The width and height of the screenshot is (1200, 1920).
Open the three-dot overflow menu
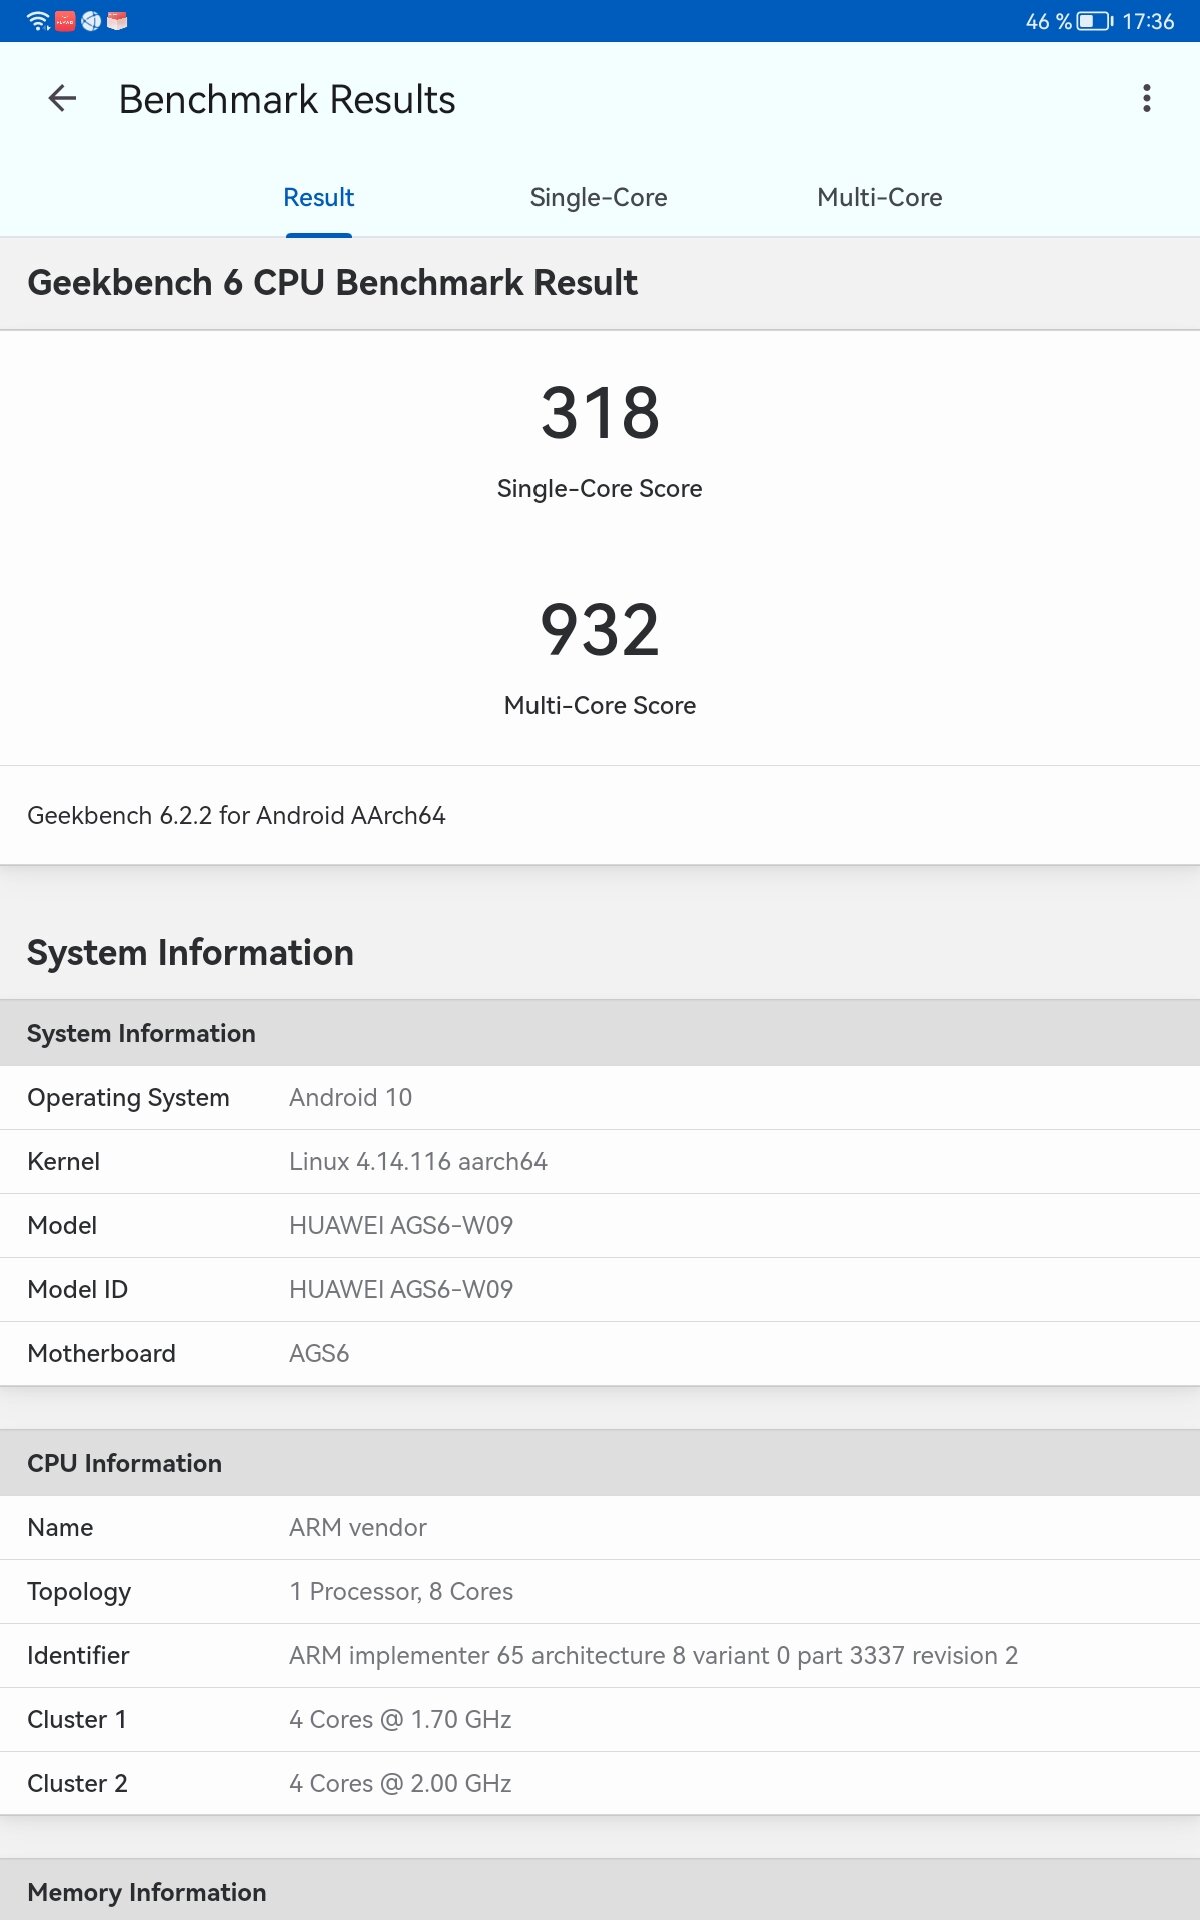pyautogui.click(x=1147, y=98)
